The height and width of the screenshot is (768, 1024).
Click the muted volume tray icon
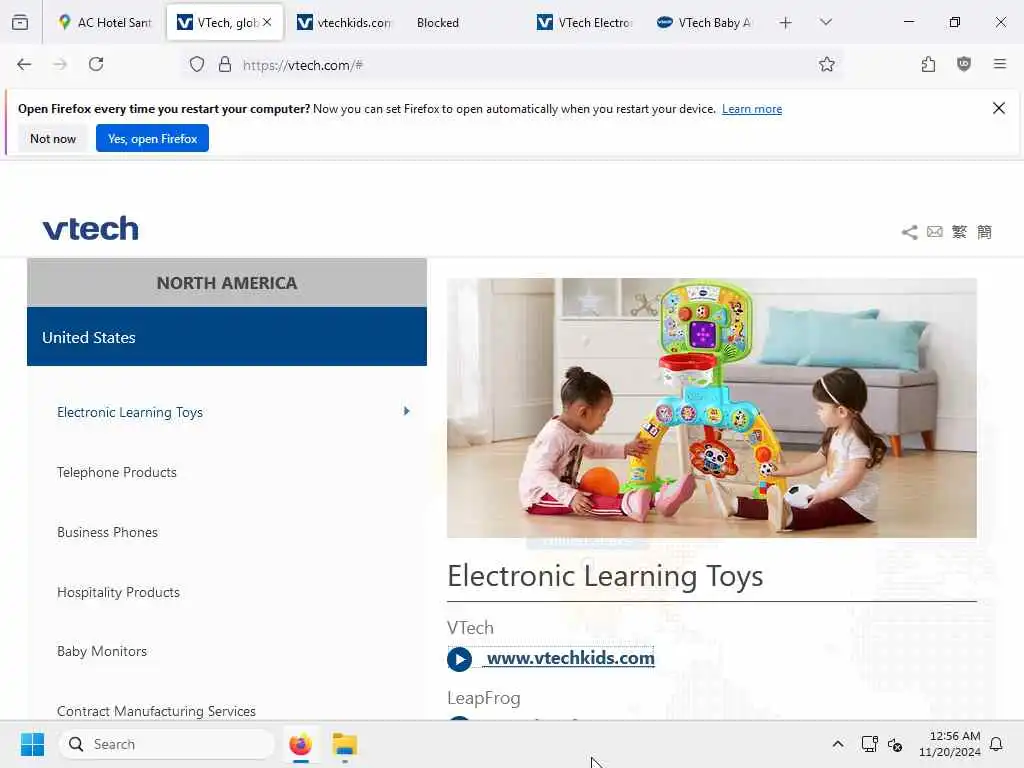pyautogui.click(x=895, y=744)
